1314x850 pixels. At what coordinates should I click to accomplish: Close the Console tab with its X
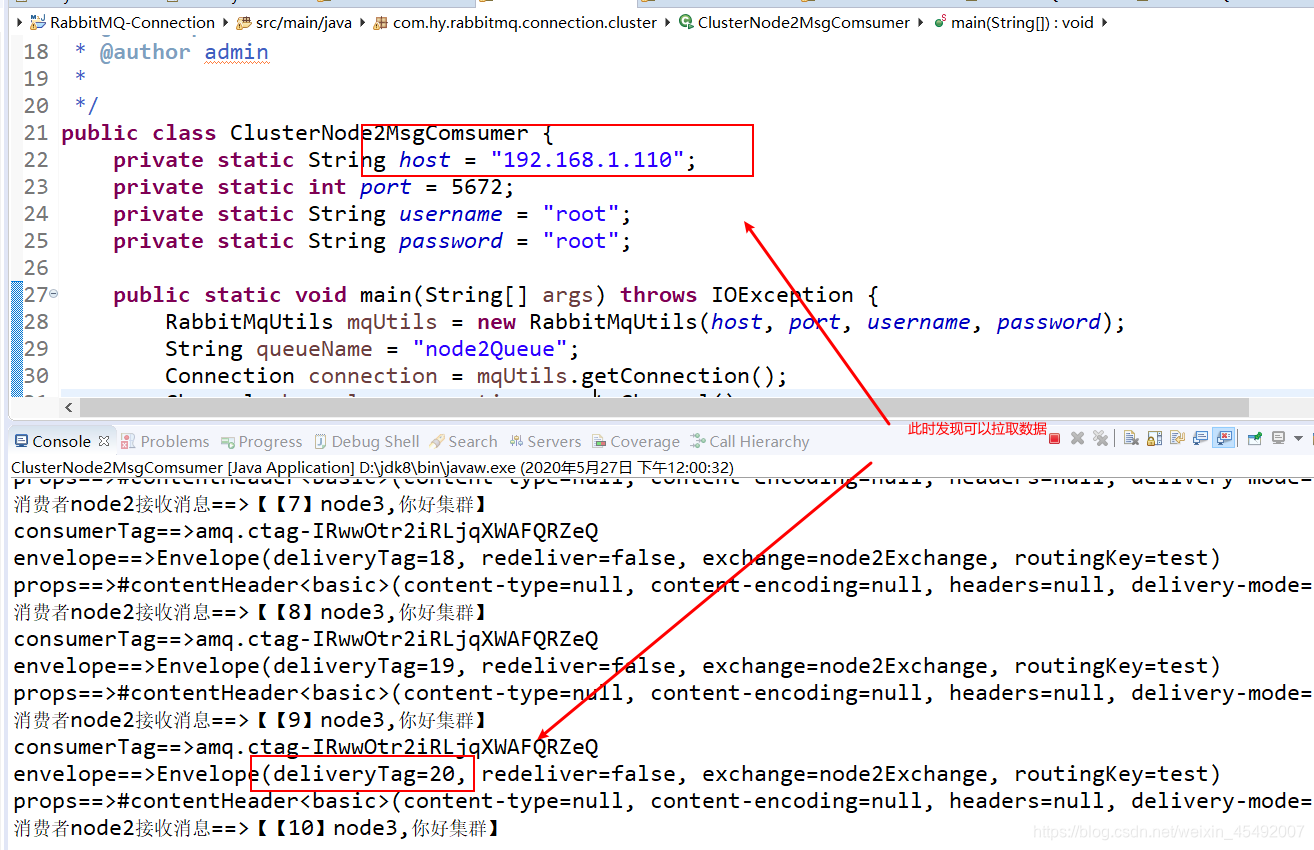(105, 441)
